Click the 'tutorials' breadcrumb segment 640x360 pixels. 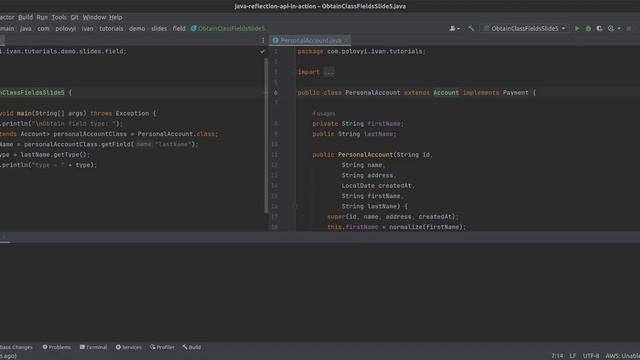111,29
